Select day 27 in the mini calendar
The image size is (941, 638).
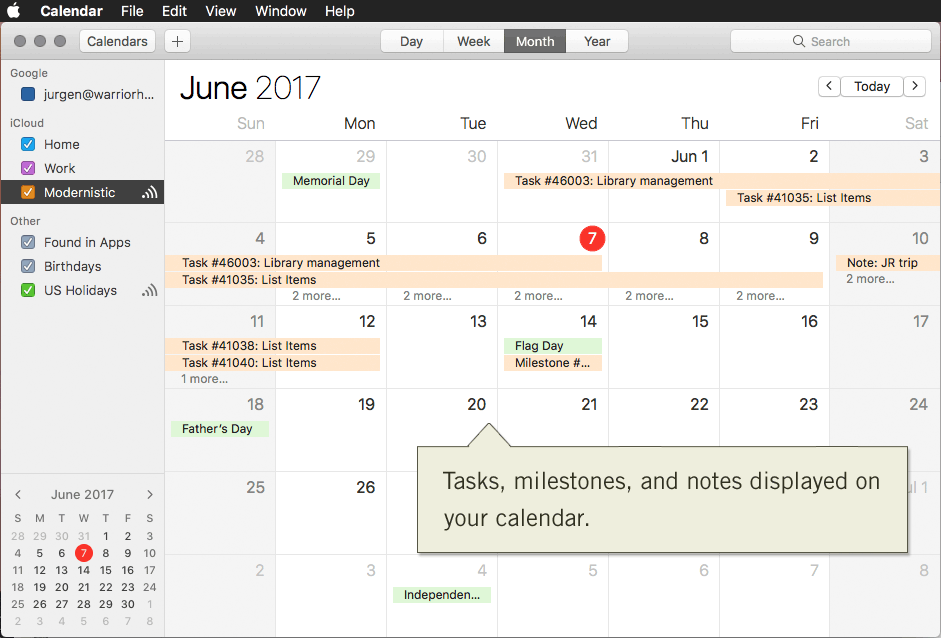click(62, 604)
